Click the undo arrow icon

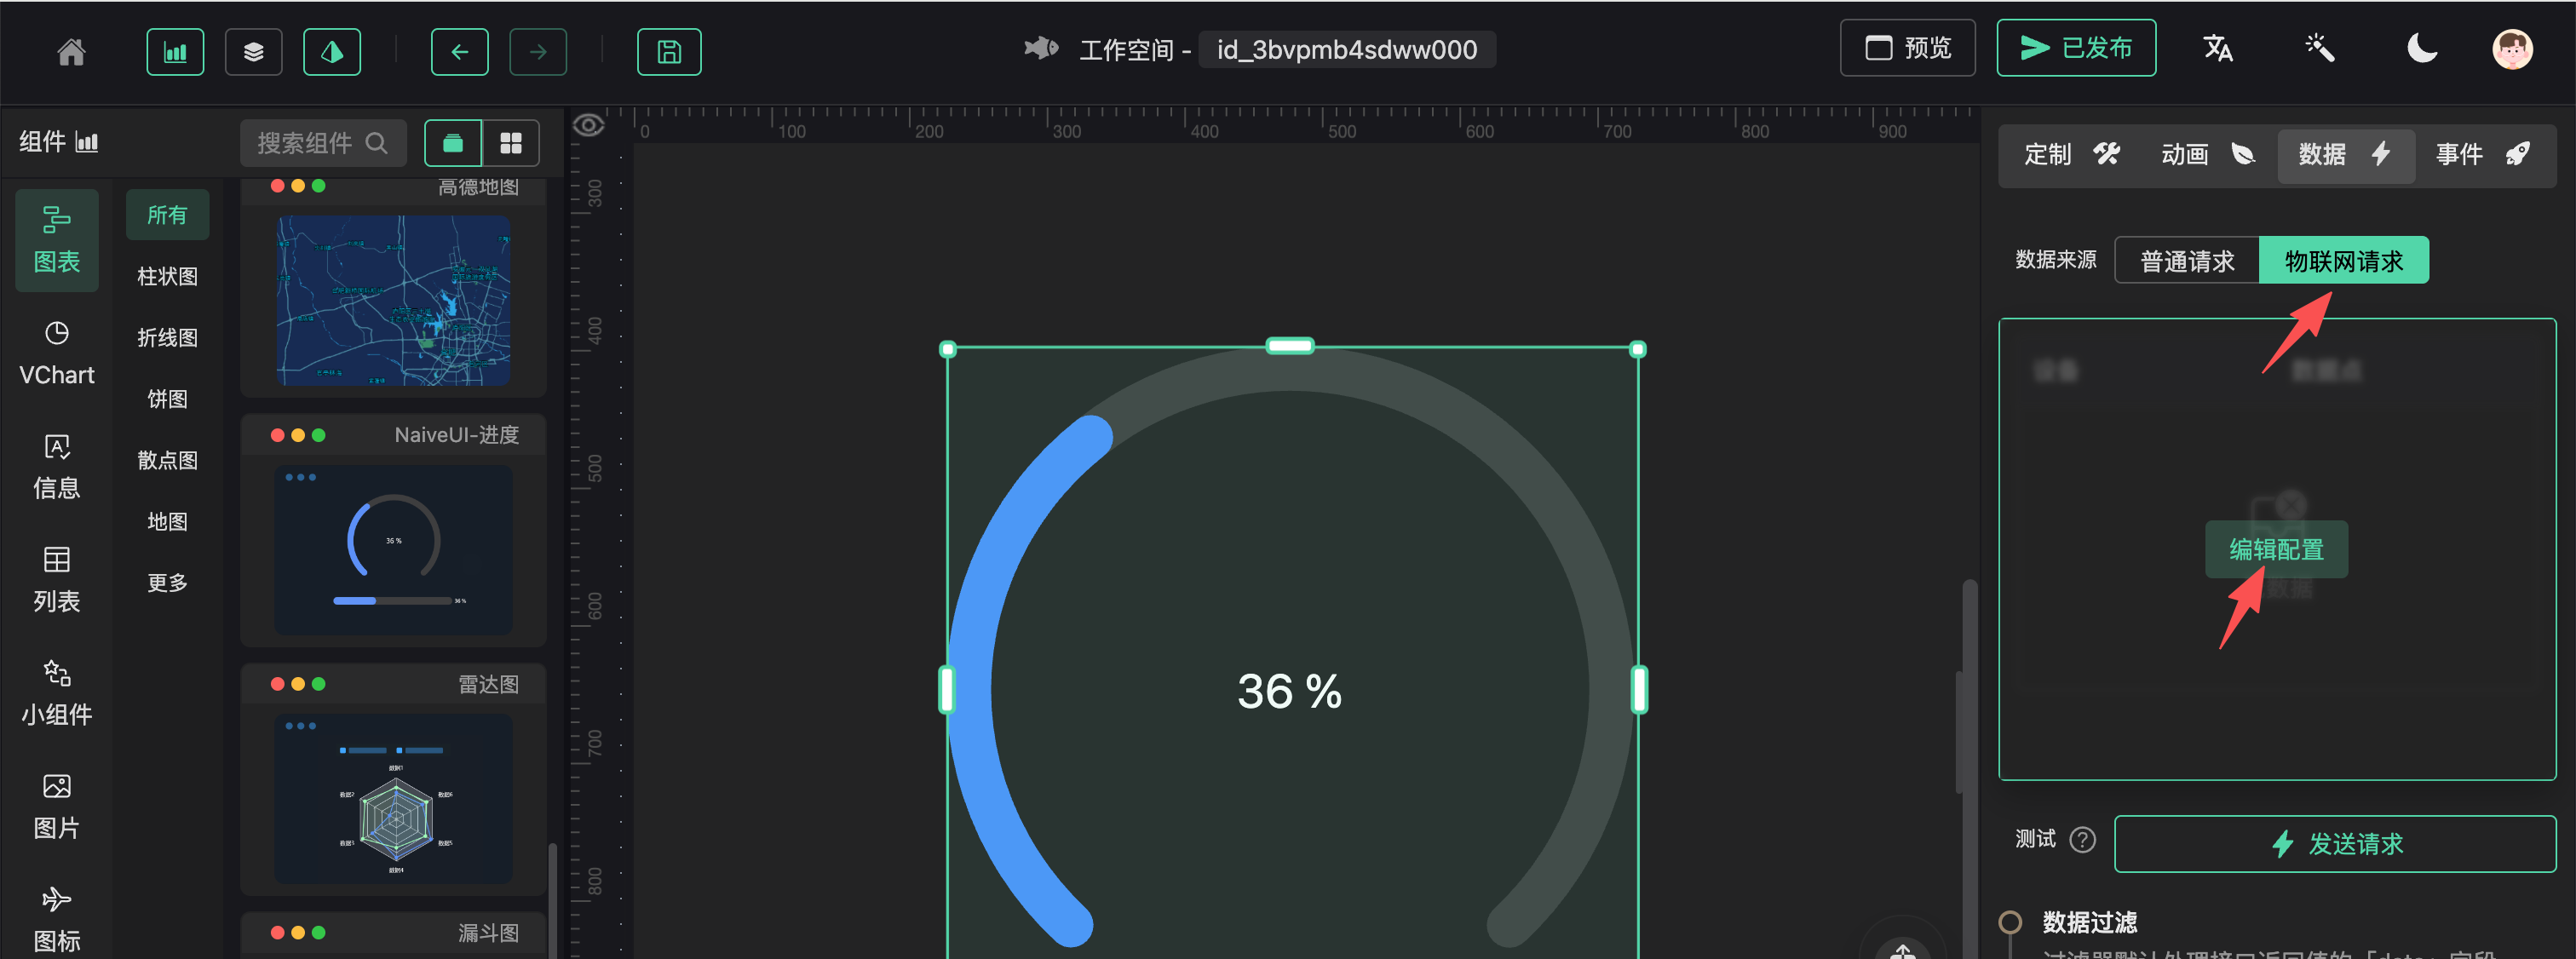[459, 51]
